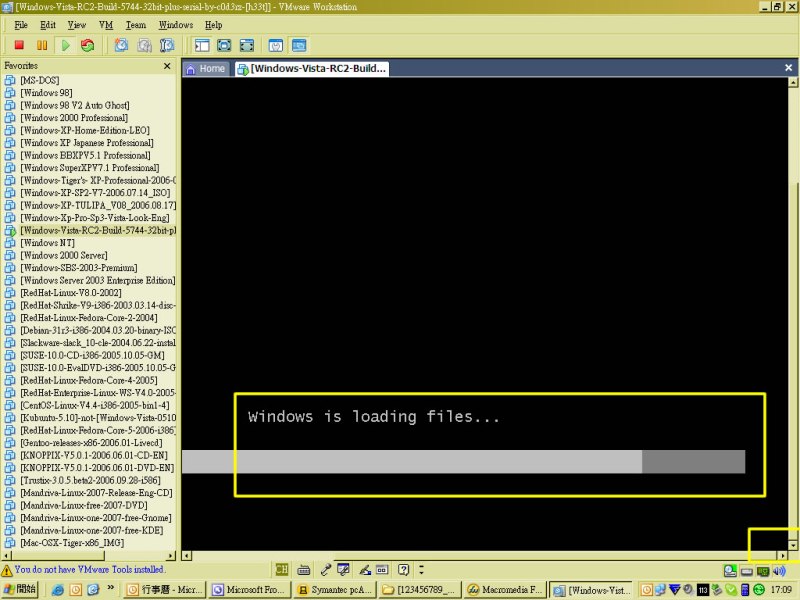800x600 pixels.
Task: Close the Favorites panel
Action: coord(167,66)
